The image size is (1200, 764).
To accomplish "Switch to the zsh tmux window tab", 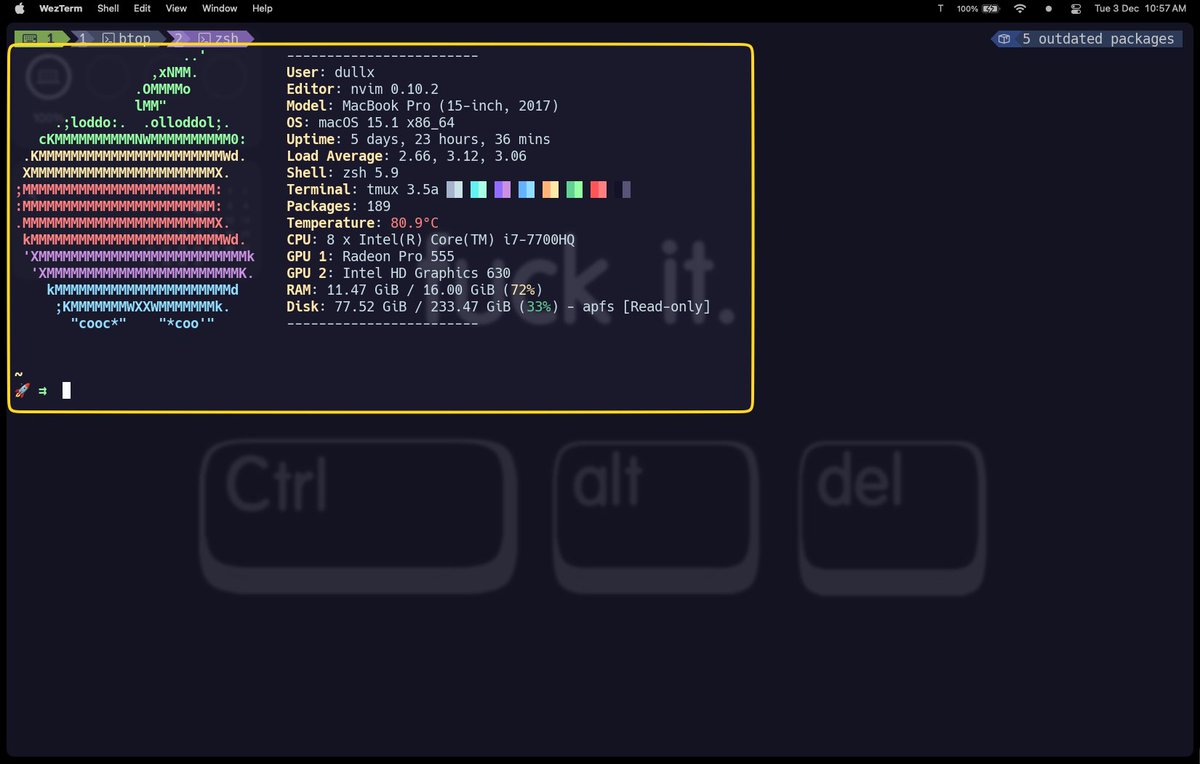I will click(211, 39).
